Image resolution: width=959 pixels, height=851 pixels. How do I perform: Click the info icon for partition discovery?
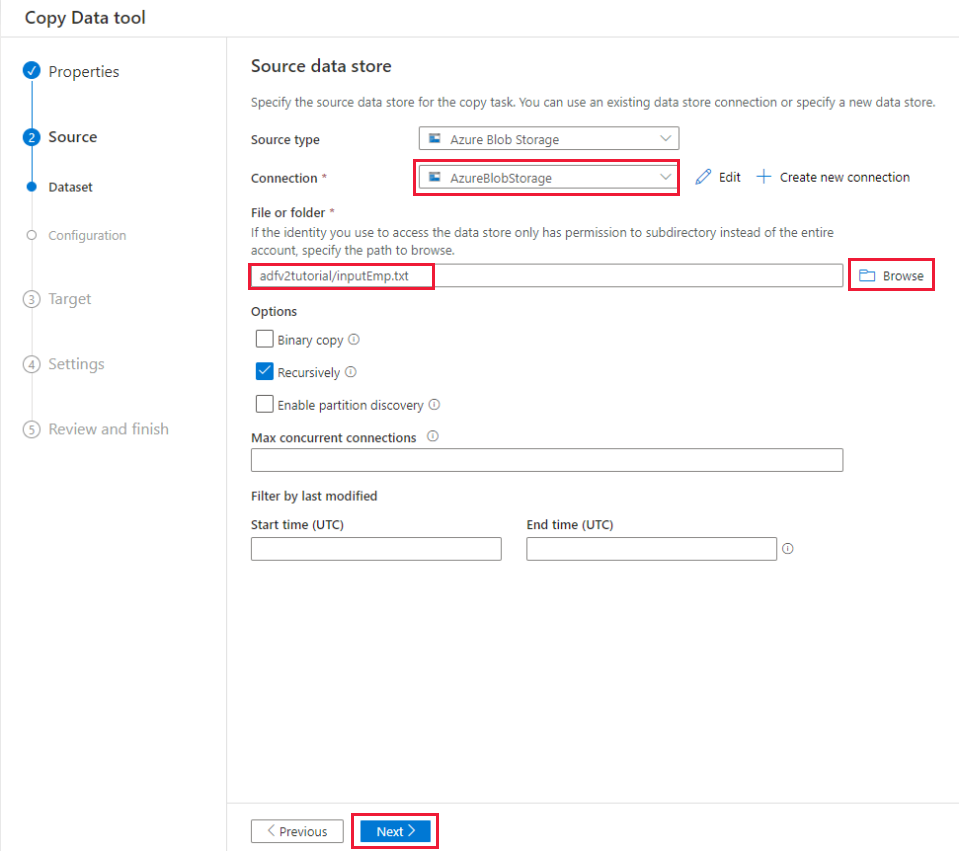tap(434, 404)
